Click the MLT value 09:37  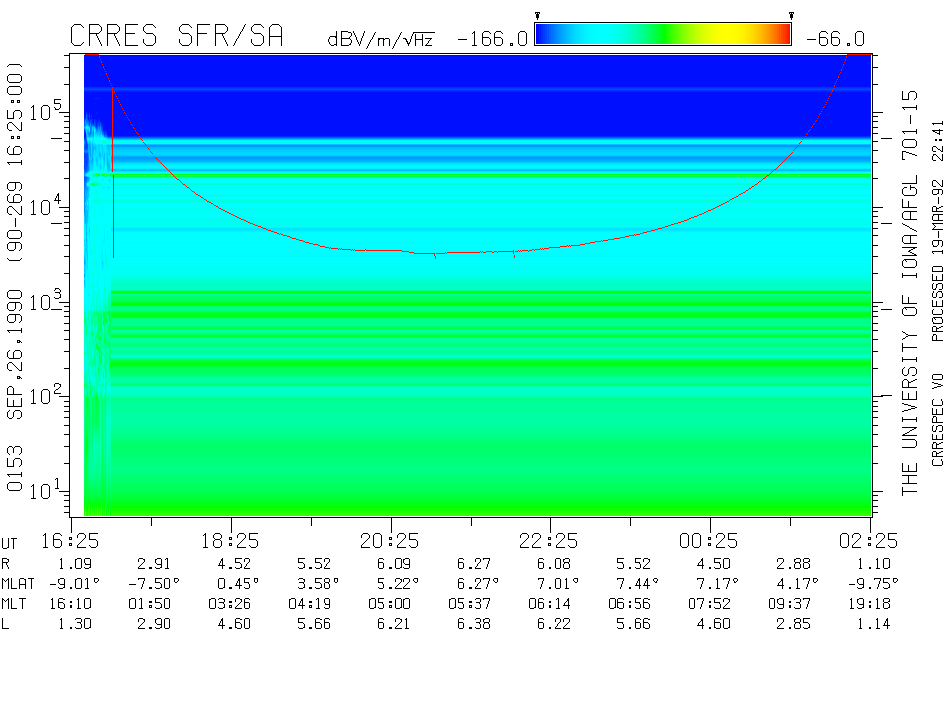[789, 604]
